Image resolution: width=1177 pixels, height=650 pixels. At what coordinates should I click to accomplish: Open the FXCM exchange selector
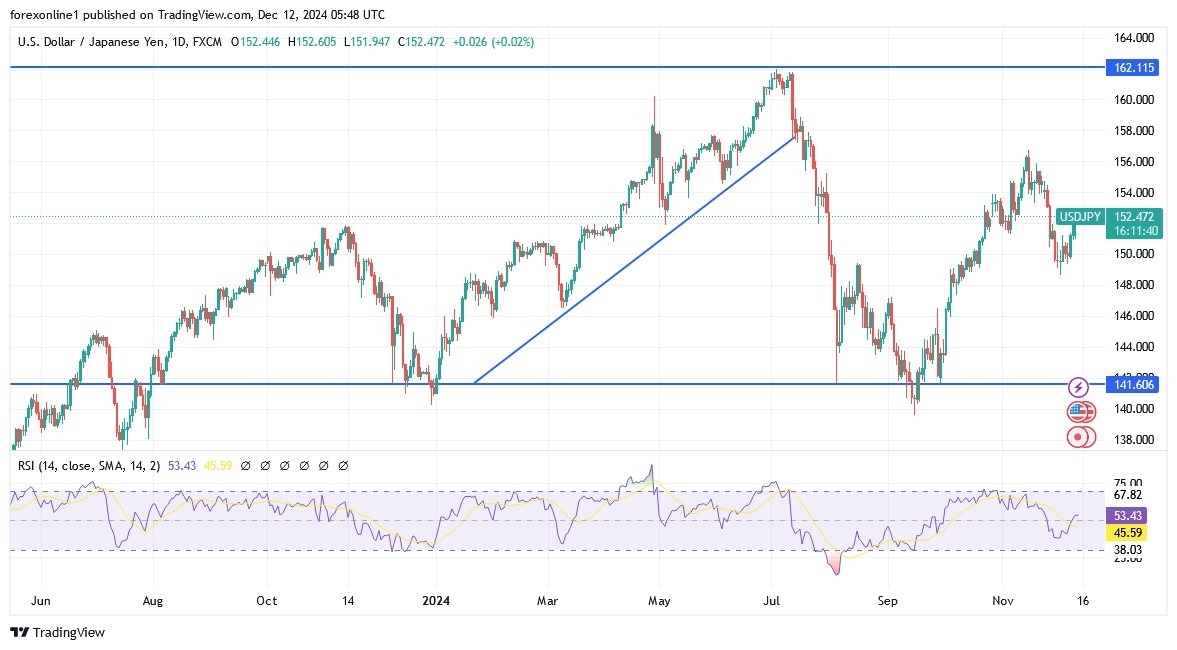[207, 42]
